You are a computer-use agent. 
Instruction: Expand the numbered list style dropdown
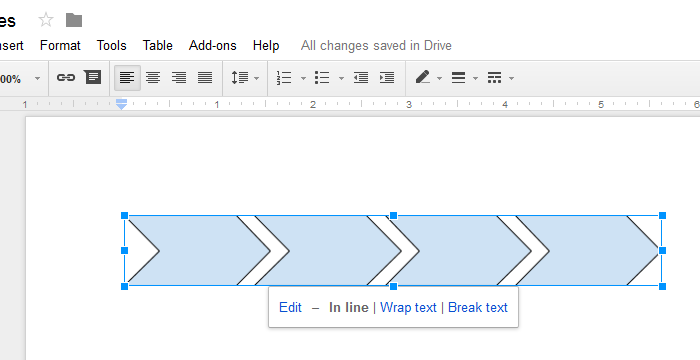[303, 79]
